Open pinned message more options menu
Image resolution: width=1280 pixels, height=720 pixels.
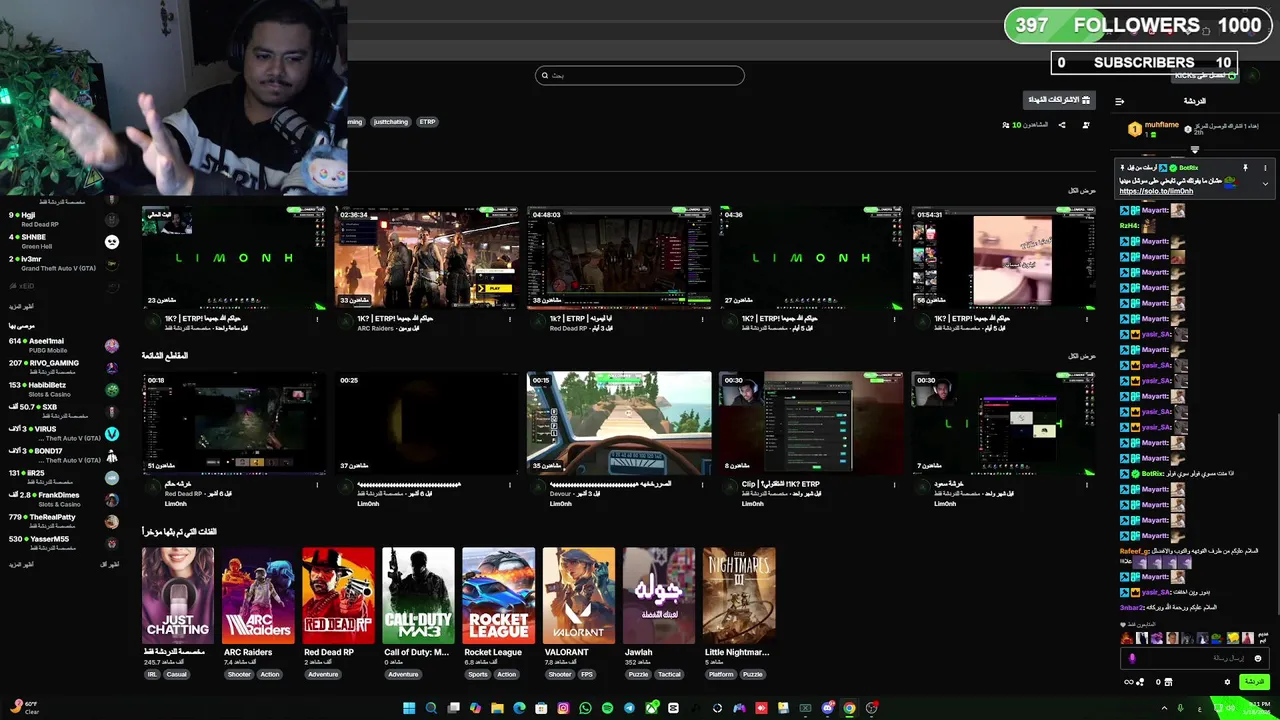1265,168
